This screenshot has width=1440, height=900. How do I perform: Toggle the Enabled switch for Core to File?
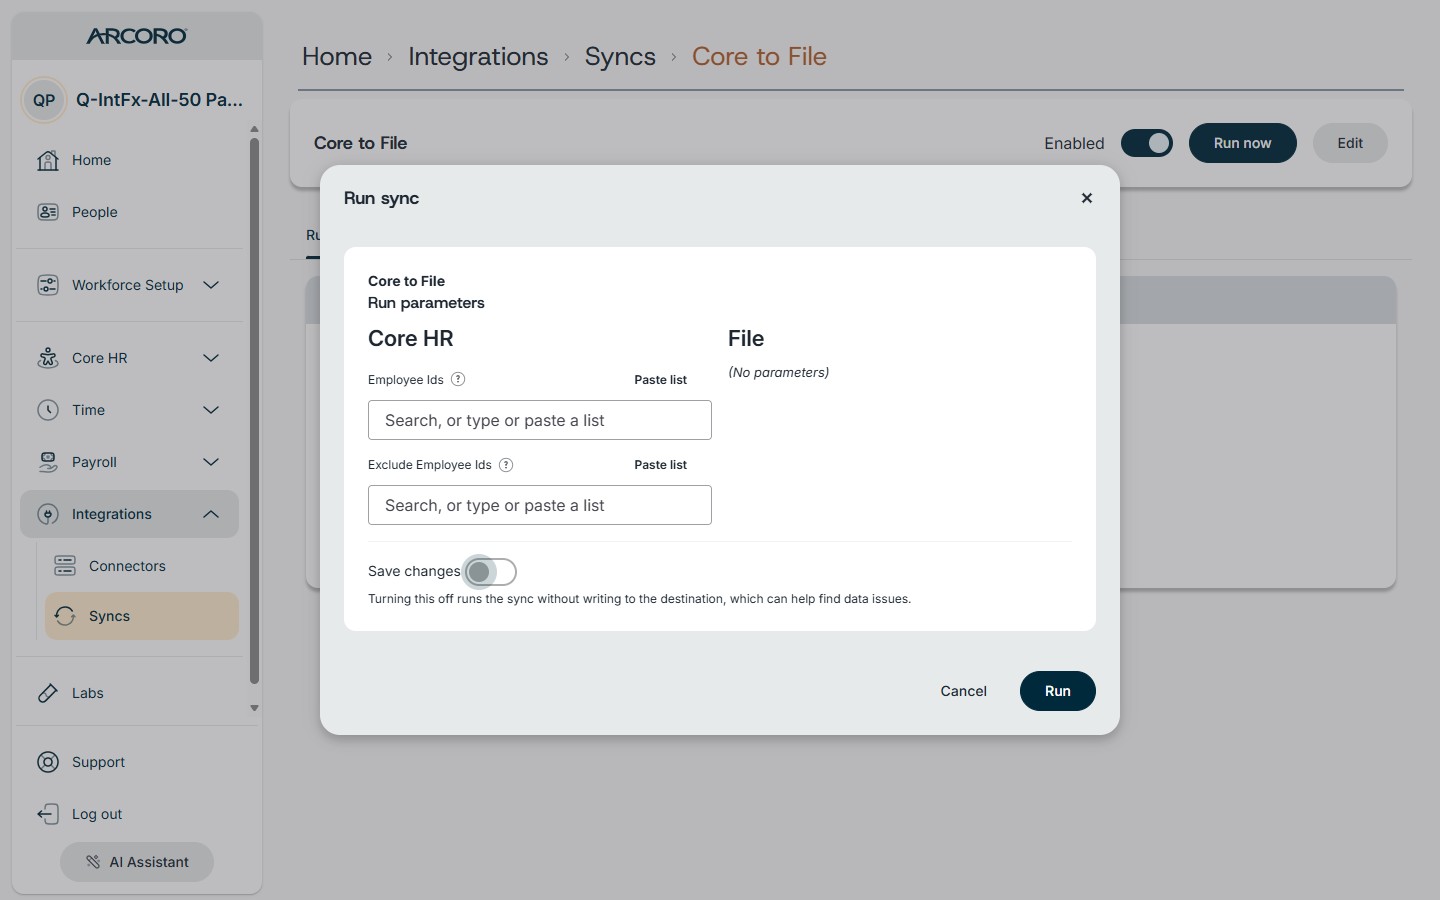(1147, 143)
